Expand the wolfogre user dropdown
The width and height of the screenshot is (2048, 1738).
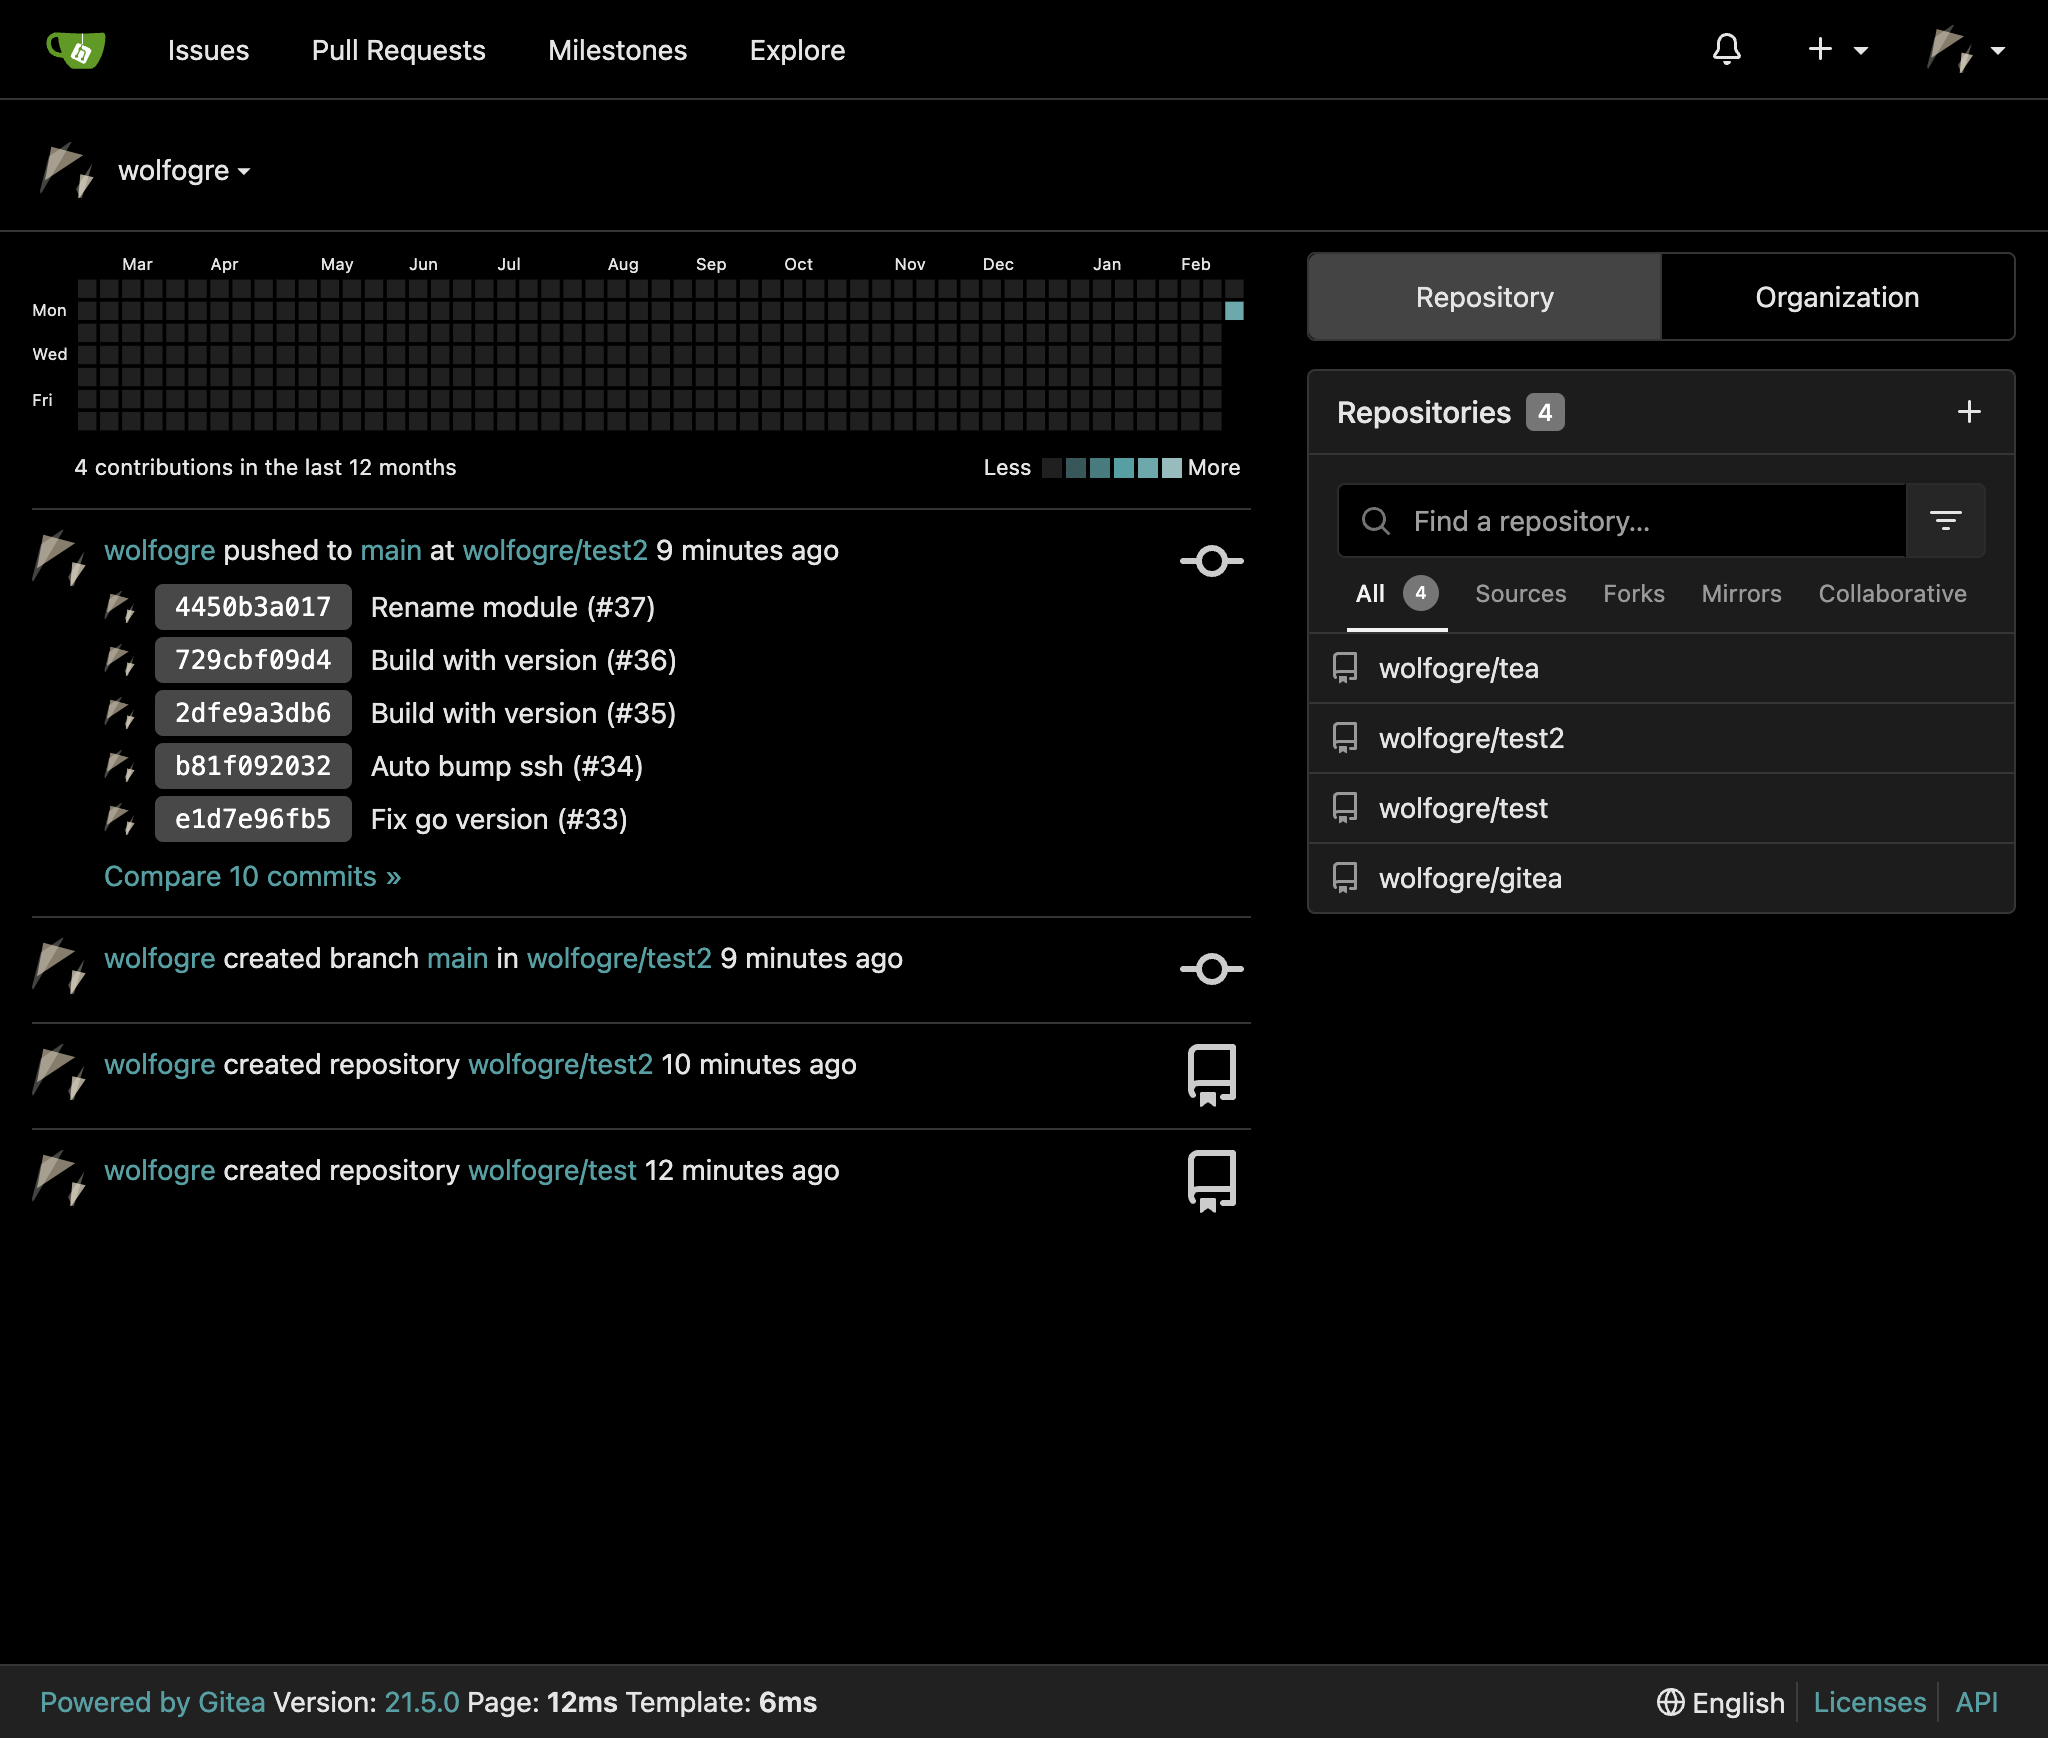[x=184, y=169]
